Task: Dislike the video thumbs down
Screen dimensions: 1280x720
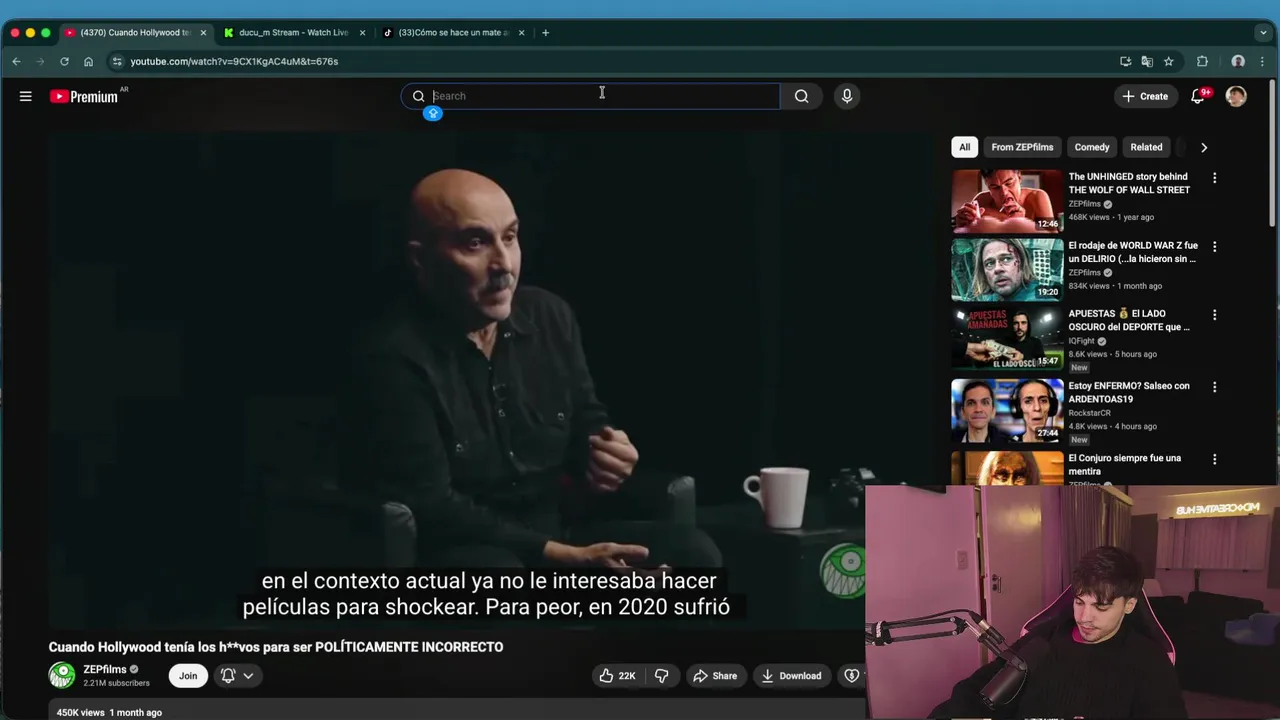Action: pyautogui.click(x=661, y=676)
